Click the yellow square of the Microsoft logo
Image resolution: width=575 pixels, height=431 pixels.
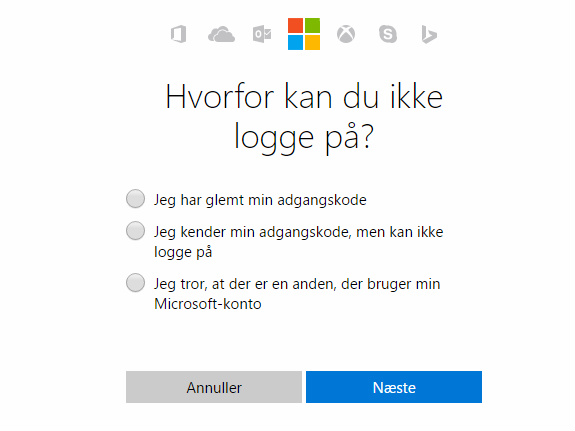tap(312, 42)
